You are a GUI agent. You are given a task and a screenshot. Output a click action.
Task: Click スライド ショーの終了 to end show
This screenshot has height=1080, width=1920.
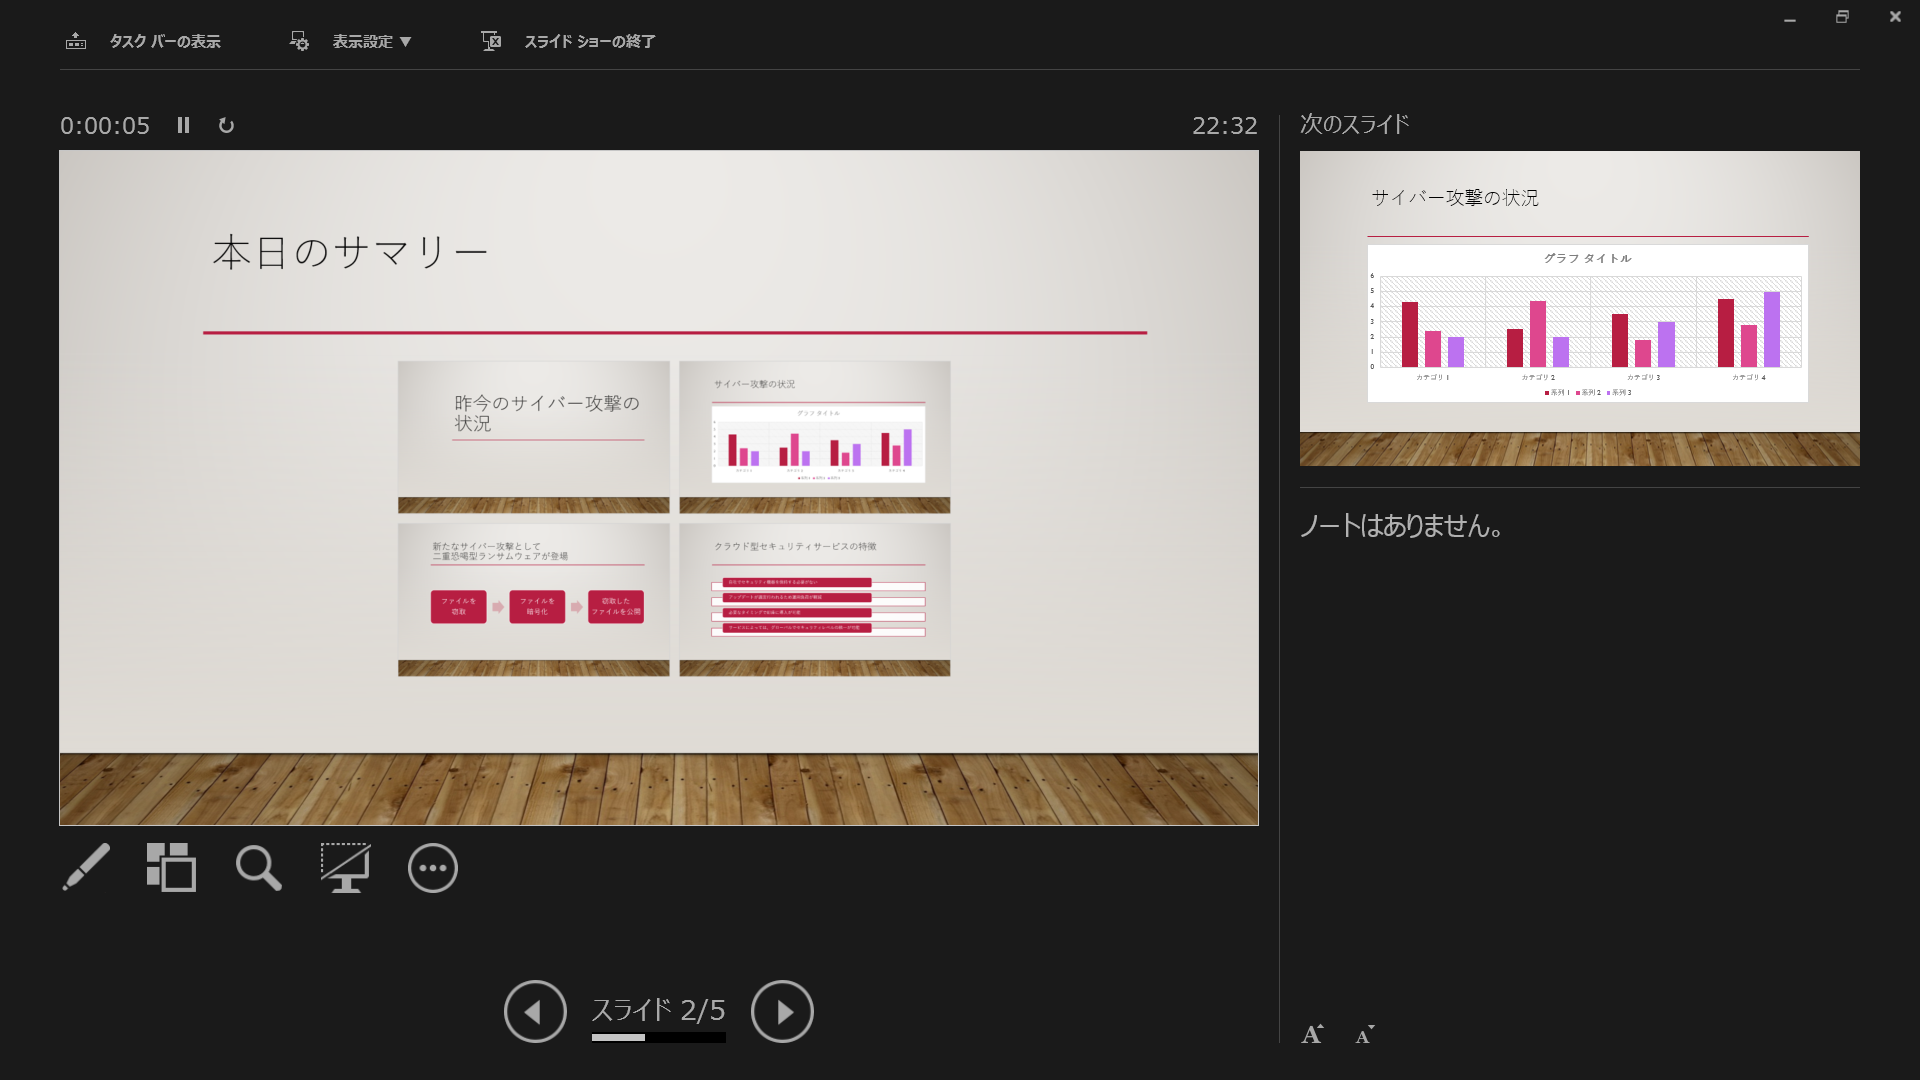click(590, 41)
